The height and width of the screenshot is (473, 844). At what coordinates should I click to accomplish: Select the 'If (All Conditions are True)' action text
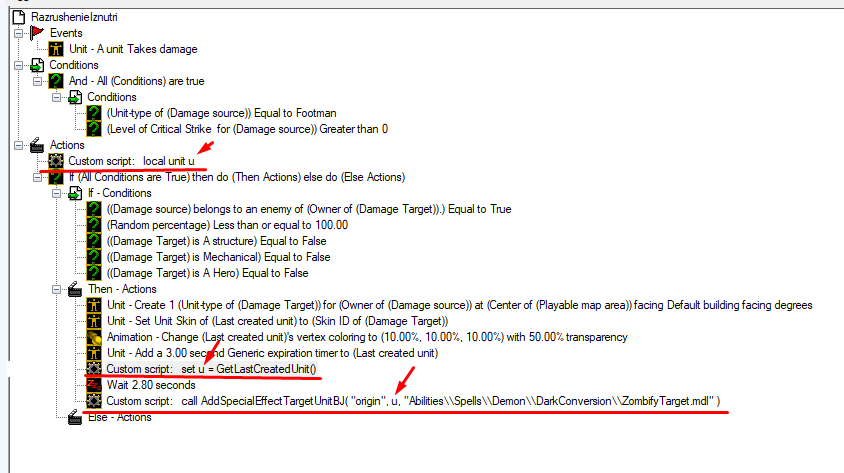237,177
